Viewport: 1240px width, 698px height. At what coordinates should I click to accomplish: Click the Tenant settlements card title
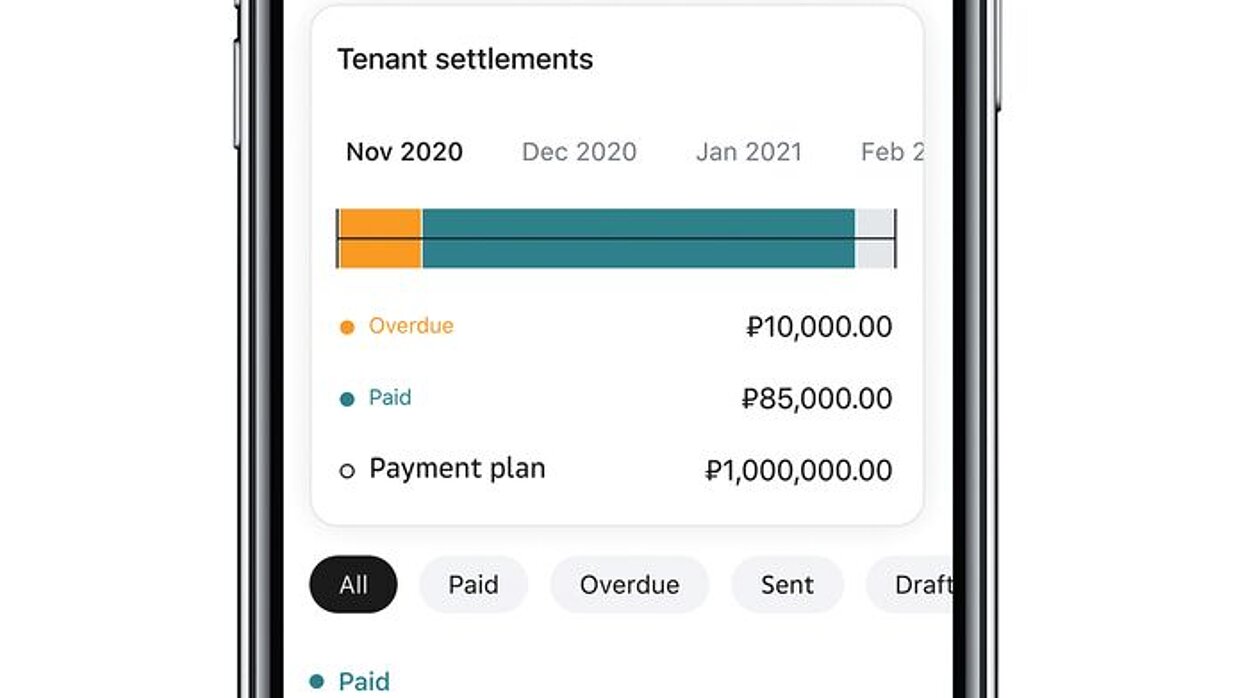[465, 59]
